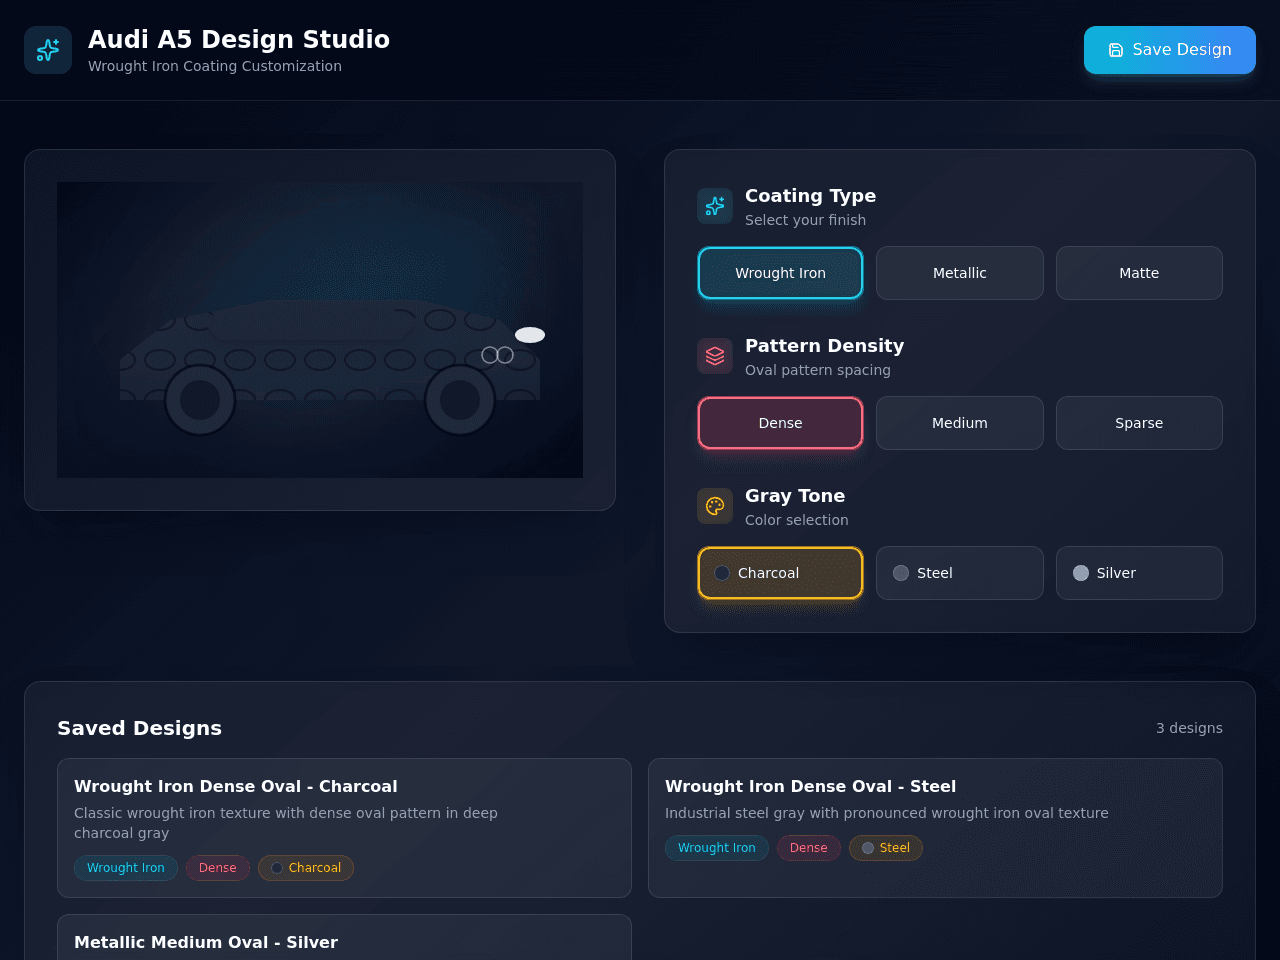This screenshot has width=1280, height=960.
Task: Choose Medium pattern density
Action: coord(960,423)
